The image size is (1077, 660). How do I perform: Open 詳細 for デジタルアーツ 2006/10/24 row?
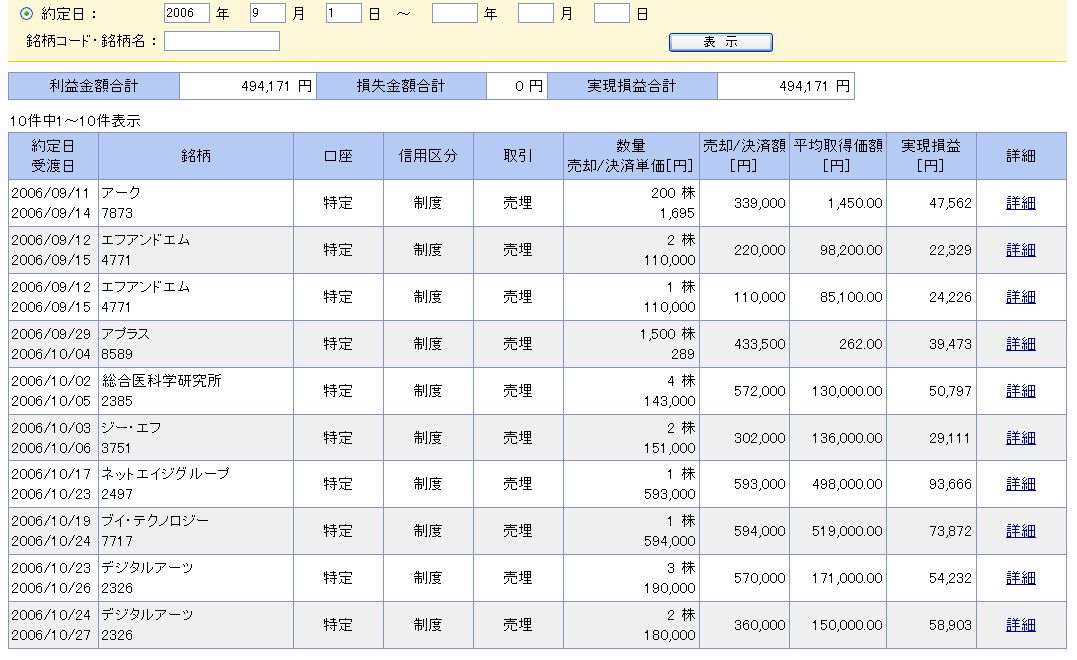tap(1020, 625)
